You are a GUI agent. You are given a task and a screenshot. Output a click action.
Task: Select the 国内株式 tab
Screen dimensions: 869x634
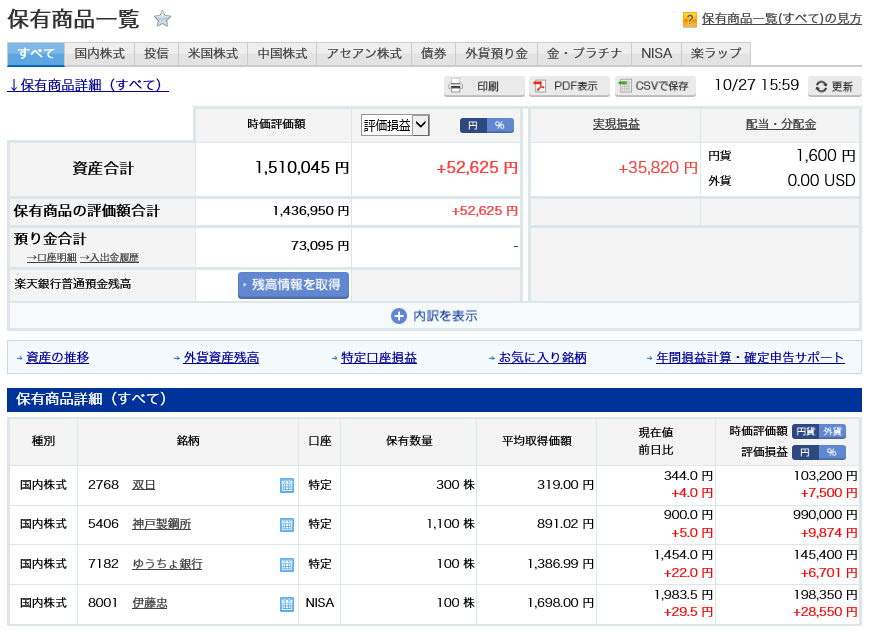[99, 54]
